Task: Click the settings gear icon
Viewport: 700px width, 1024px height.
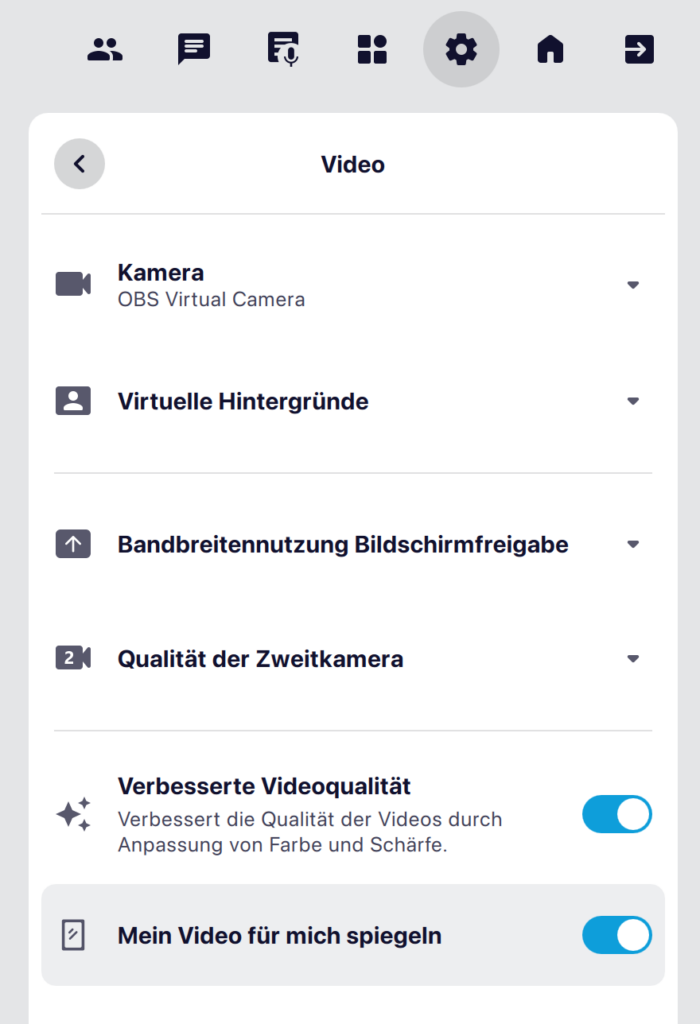Action: click(x=461, y=48)
